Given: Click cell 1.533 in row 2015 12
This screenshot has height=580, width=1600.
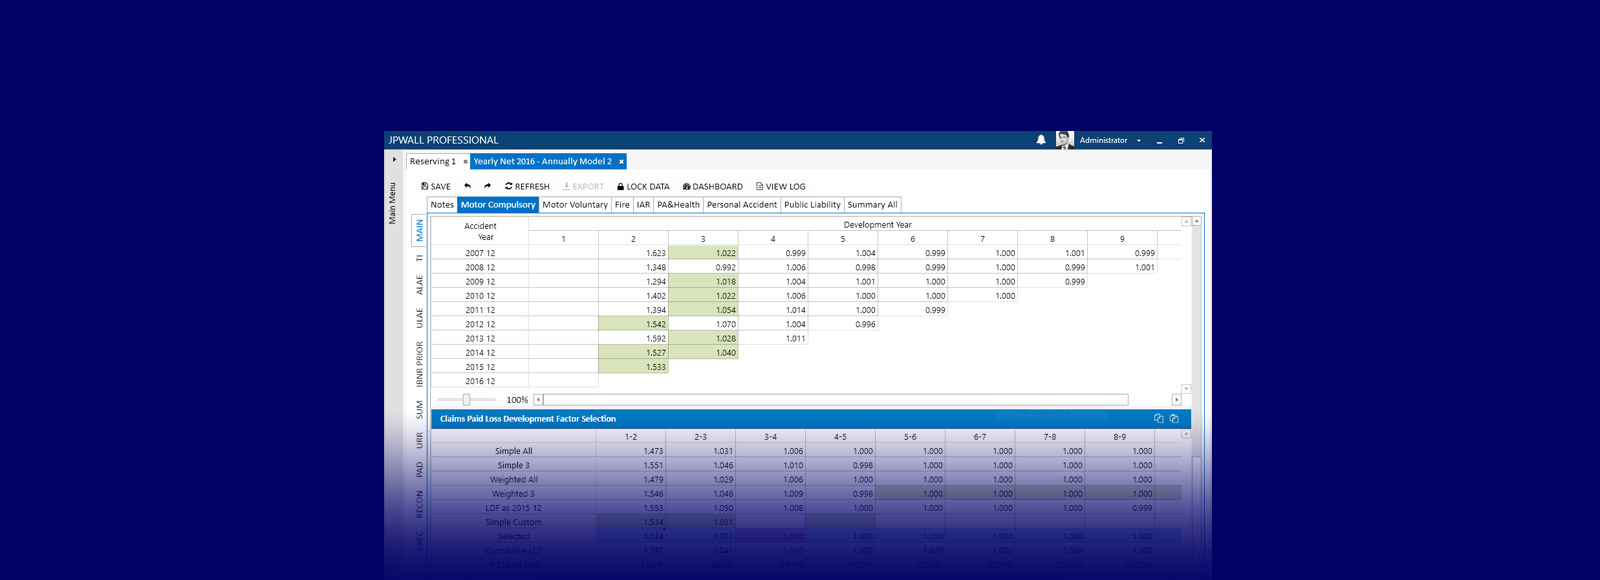Looking at the screenshot, I should coord(633,367).
